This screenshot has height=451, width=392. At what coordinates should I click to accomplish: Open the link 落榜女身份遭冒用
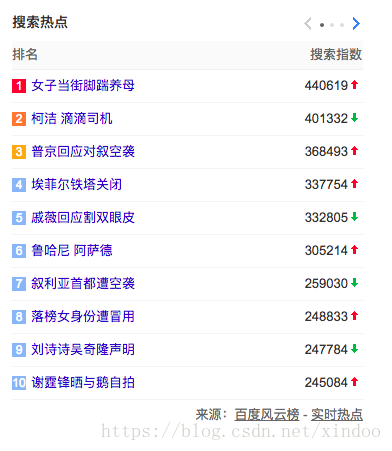point(83,317)
